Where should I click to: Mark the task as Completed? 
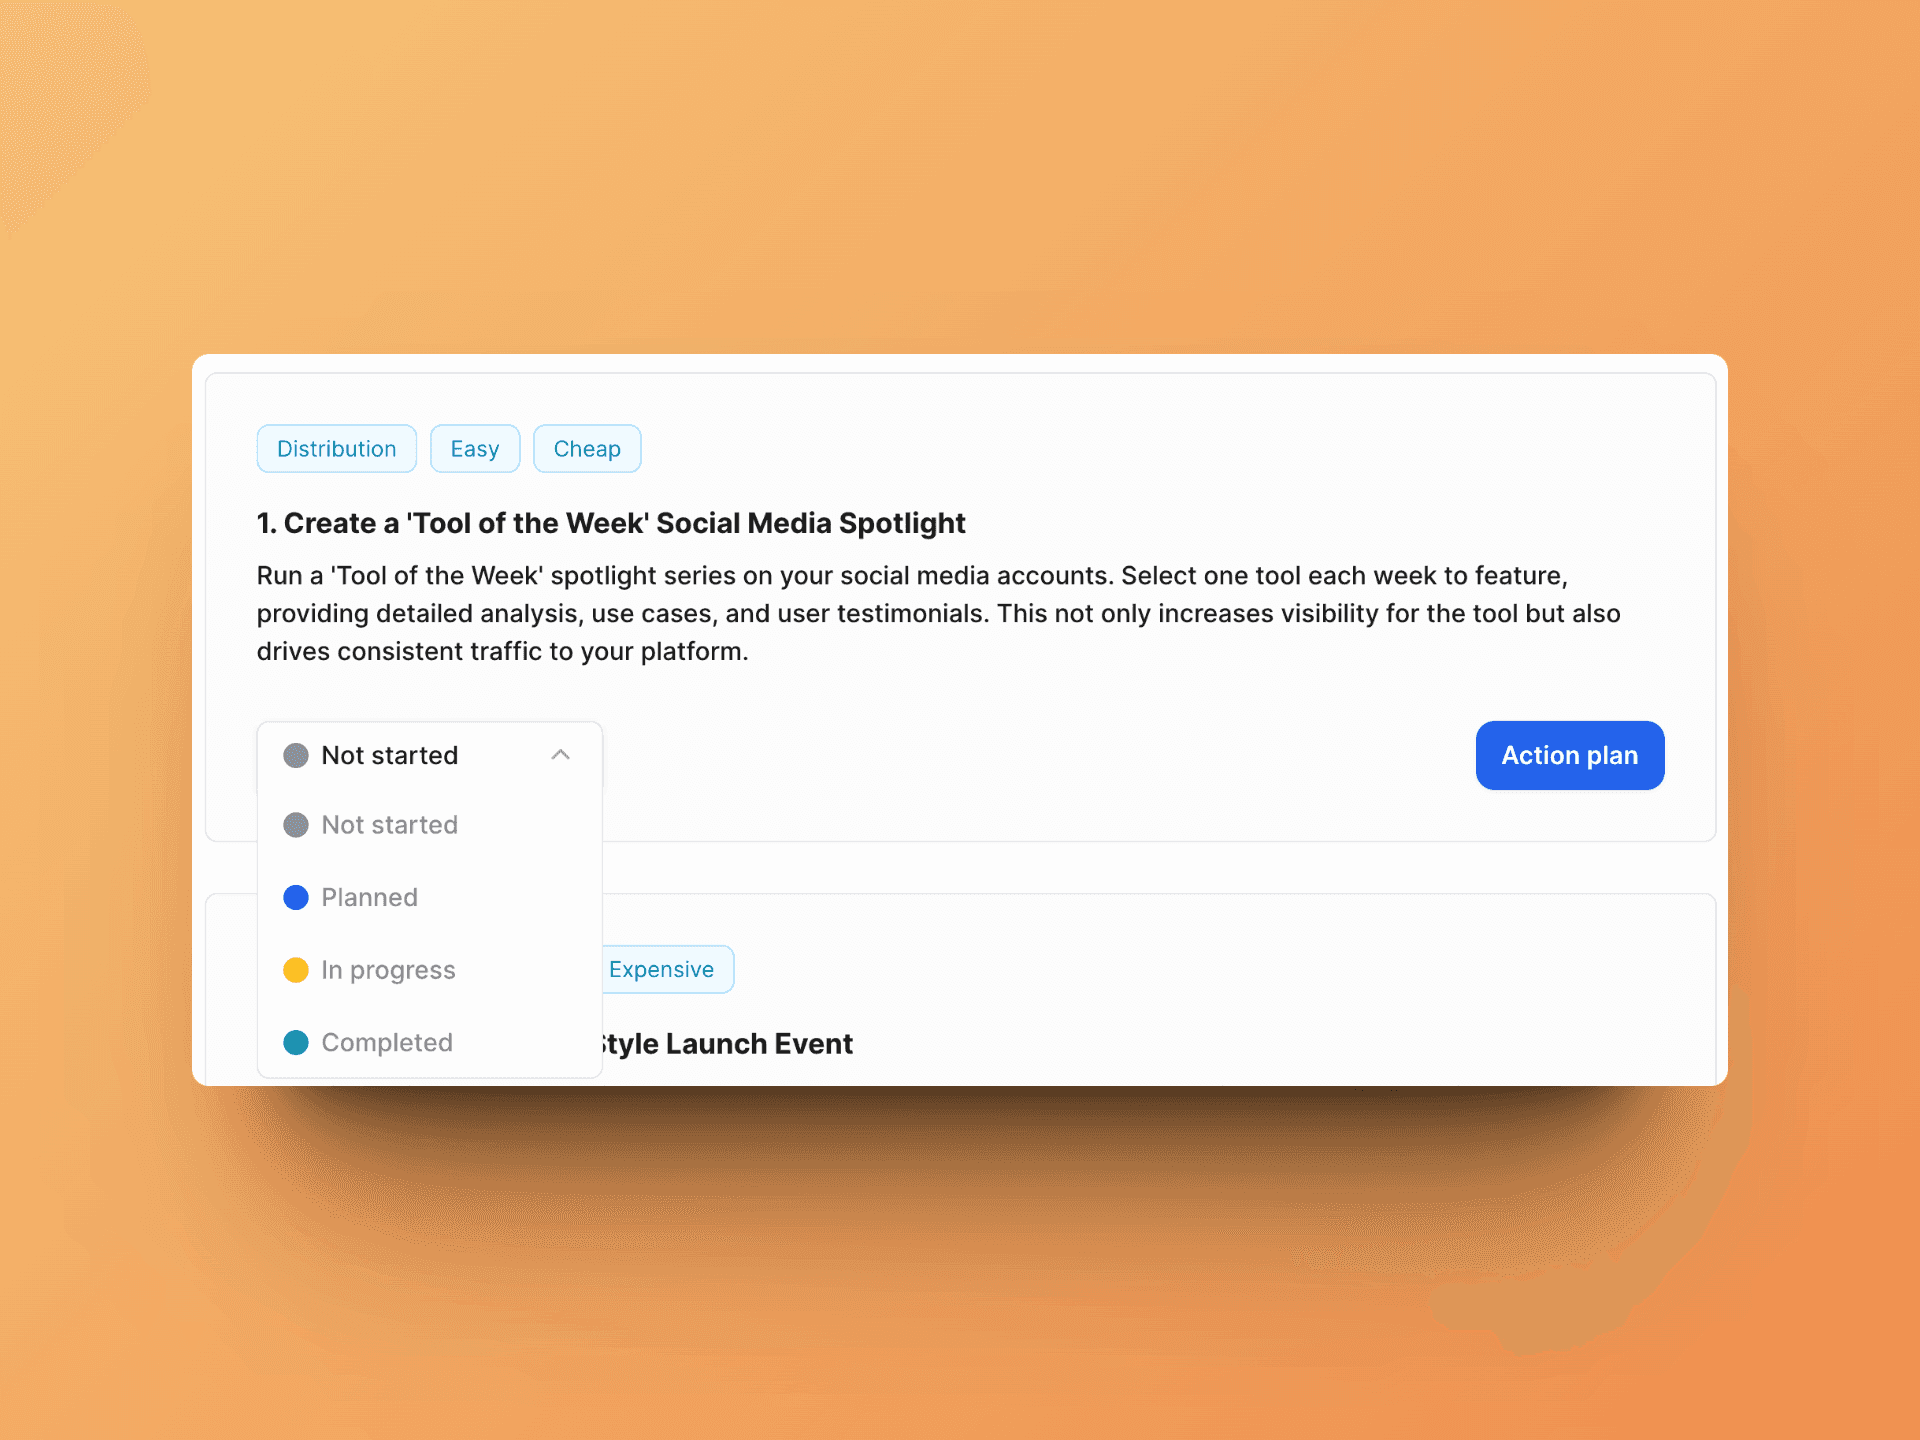coord(430,1043)
